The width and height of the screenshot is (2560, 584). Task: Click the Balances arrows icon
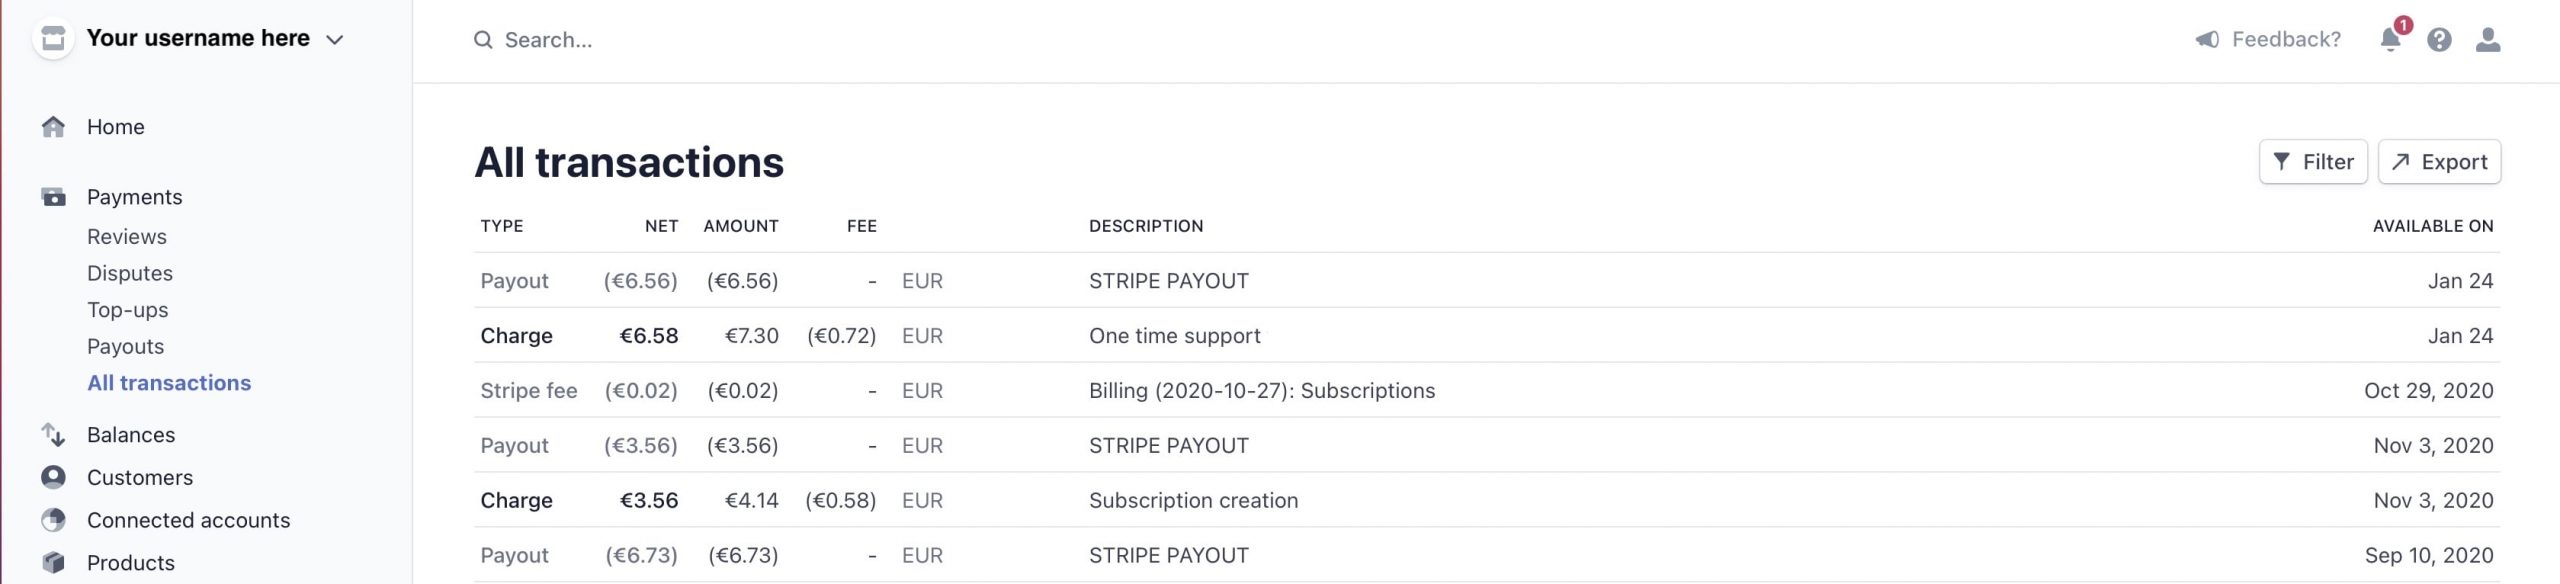pos(54,435)
